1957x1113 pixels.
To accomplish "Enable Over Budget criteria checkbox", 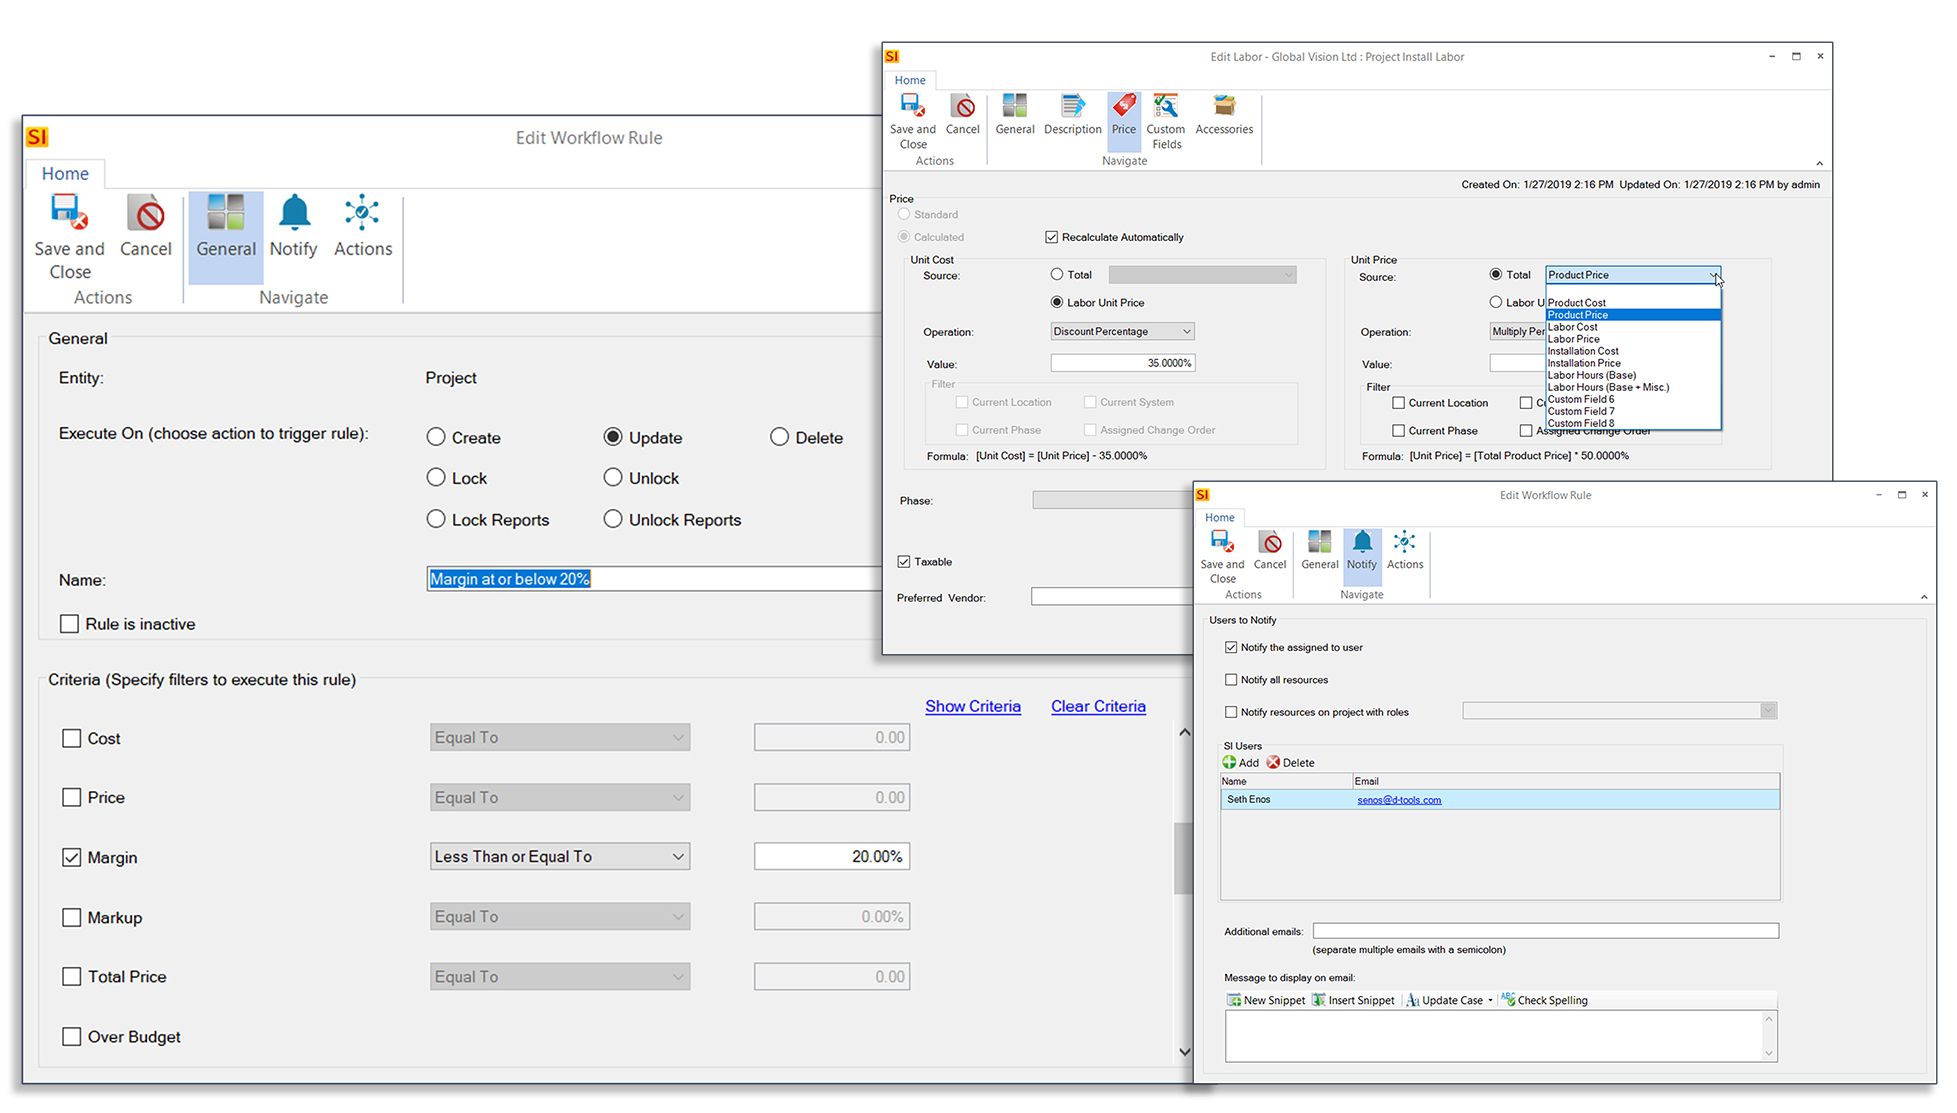I will pyautogui.click(x=71, y=1037).
